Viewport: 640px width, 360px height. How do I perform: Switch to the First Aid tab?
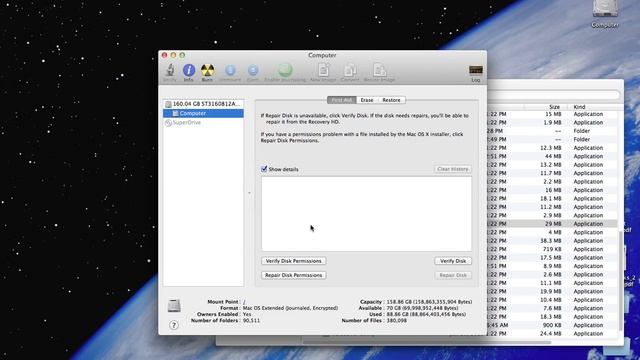click(342, 100)
